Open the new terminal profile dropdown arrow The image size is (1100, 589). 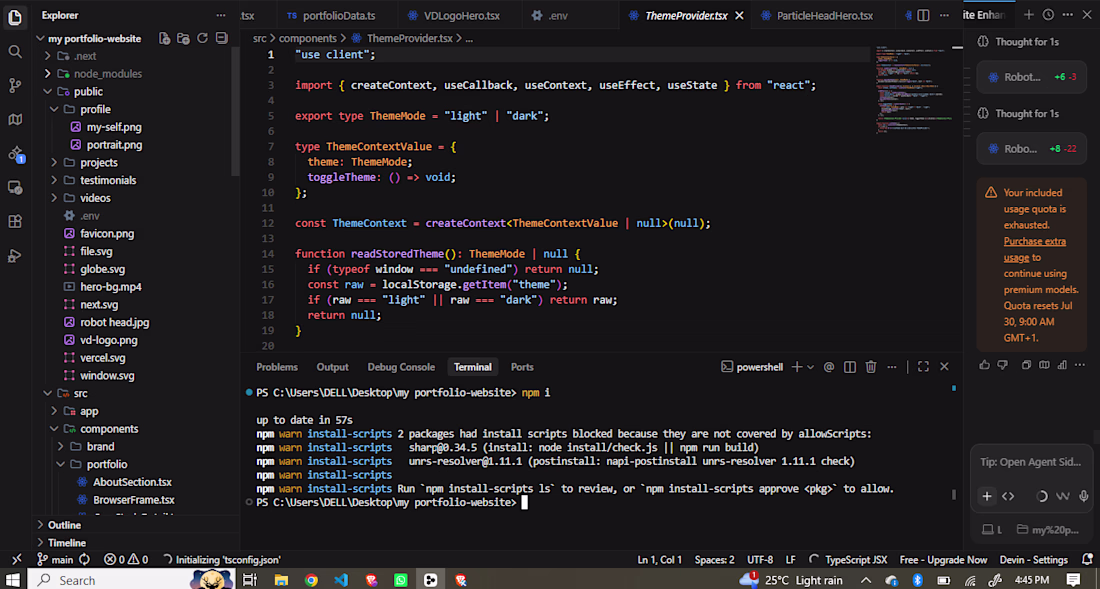coord(810,367)
